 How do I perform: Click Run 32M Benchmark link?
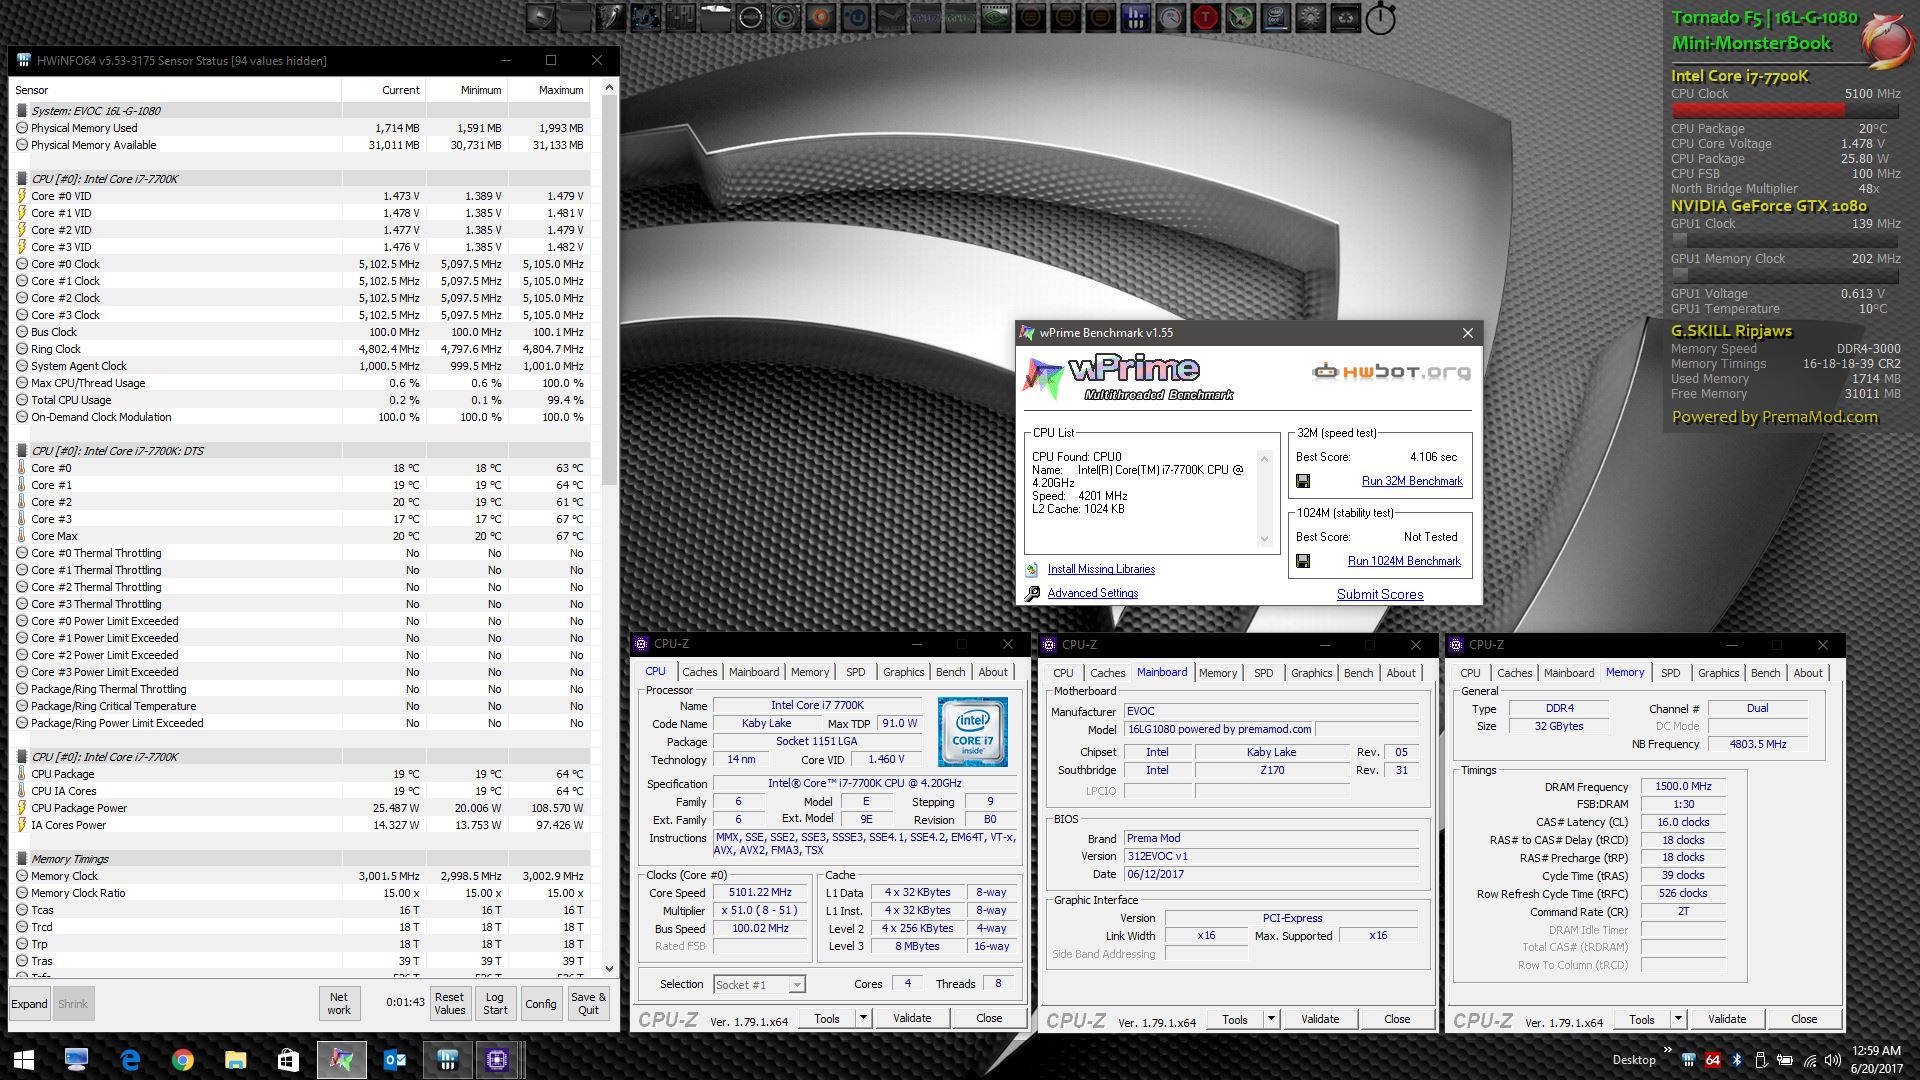pos(1412,481)
